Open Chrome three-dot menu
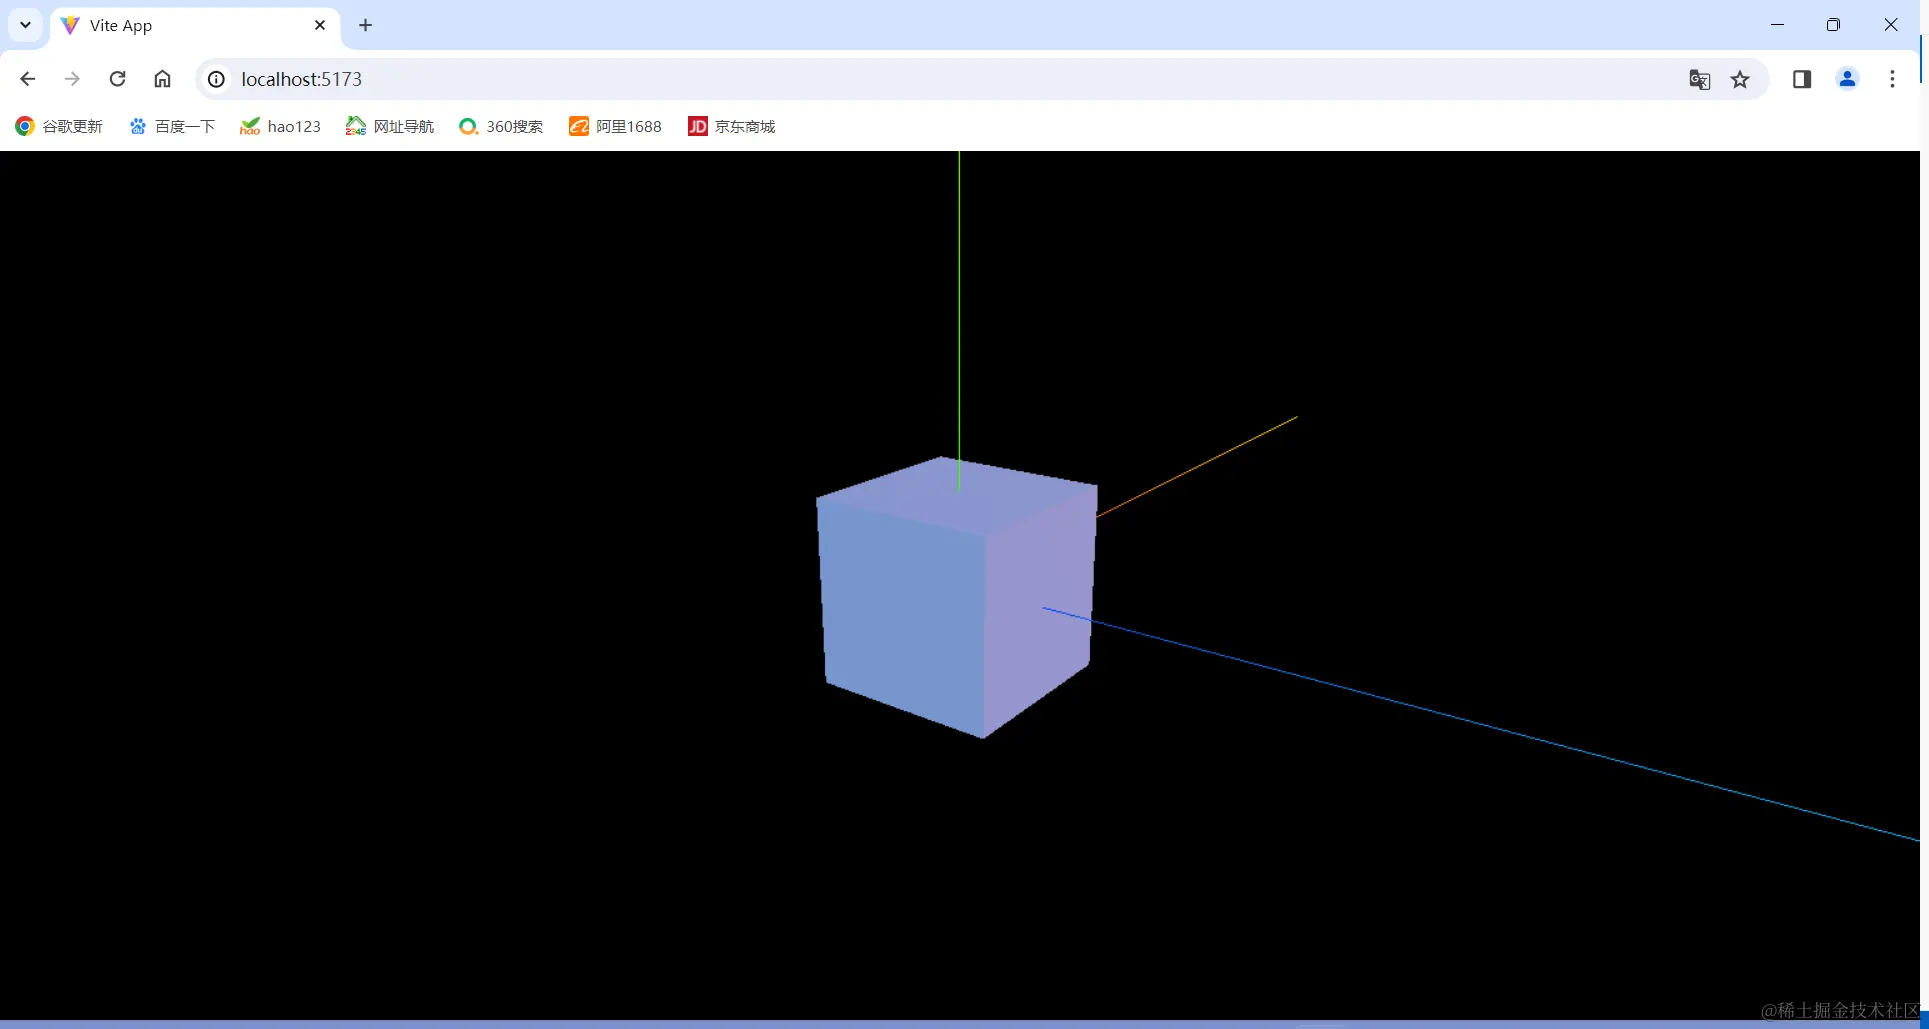Viewport: 1929px width, 1029px height. click(x=1892, y=79)
